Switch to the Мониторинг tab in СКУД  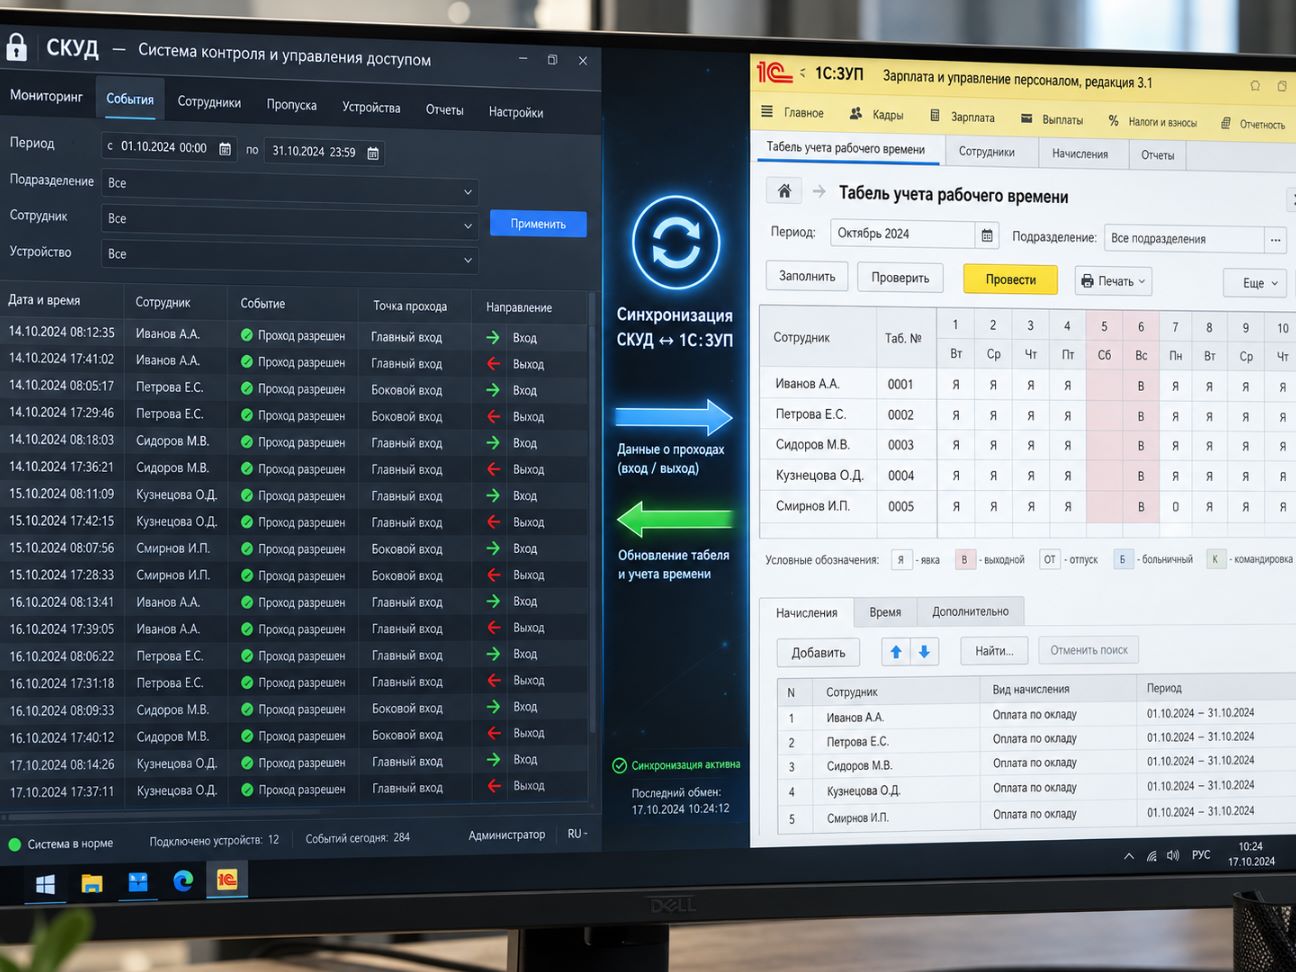pos(46,96)
